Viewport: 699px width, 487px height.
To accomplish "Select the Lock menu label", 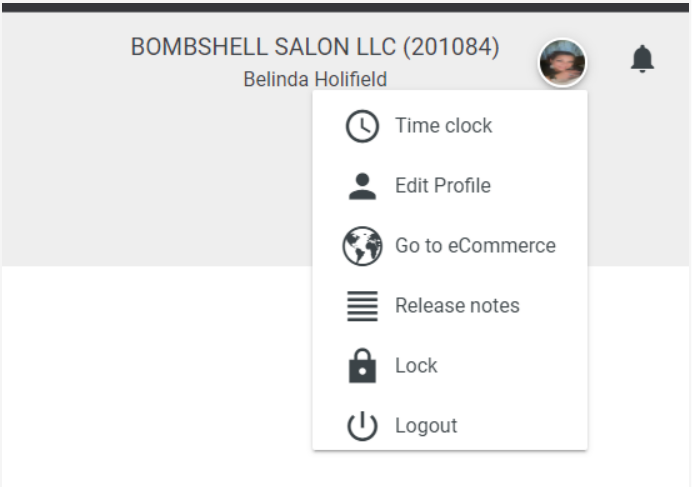I will [416, 366].
